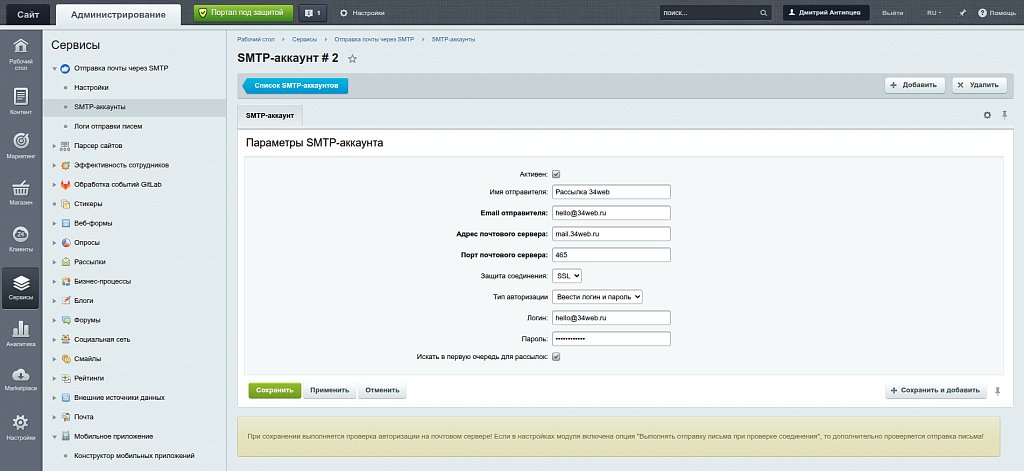1024x471 pixels.
Task: Click the Список SMTP-аккаунтов button
Action: (294, 86)
